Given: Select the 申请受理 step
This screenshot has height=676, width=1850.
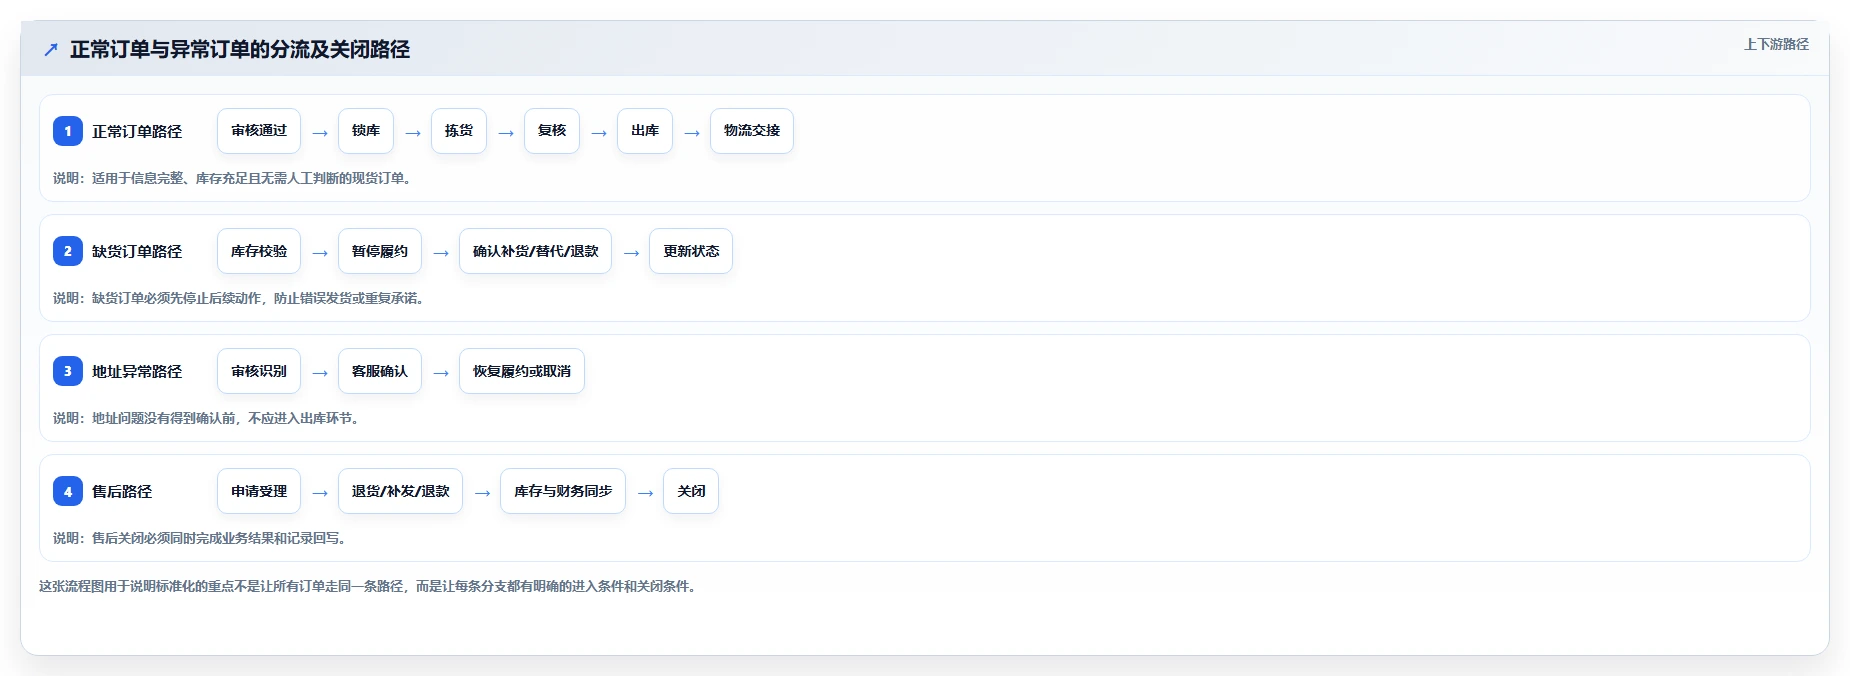Looking at the screenshot, I should pyautogui.click(x=259, y=491).
